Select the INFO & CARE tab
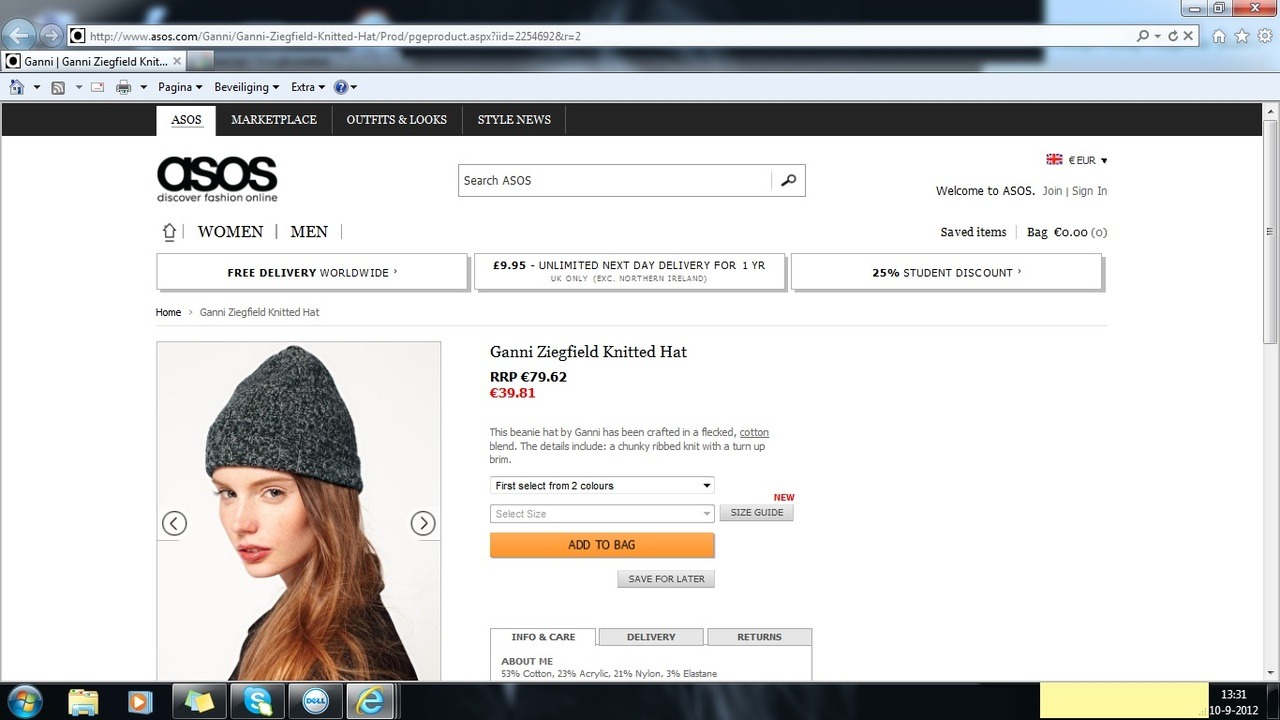1280x720 pixels. coord(543,637)
